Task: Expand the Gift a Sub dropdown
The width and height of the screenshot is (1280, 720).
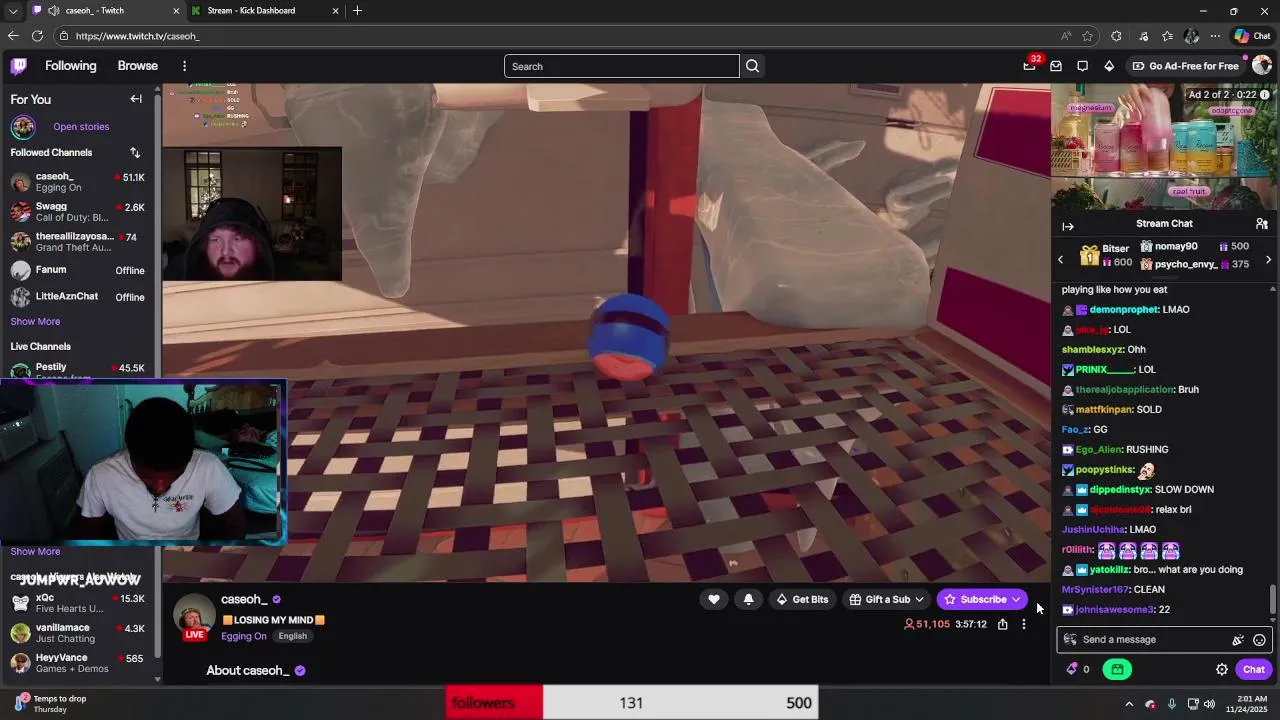Action: coord(886,600)
